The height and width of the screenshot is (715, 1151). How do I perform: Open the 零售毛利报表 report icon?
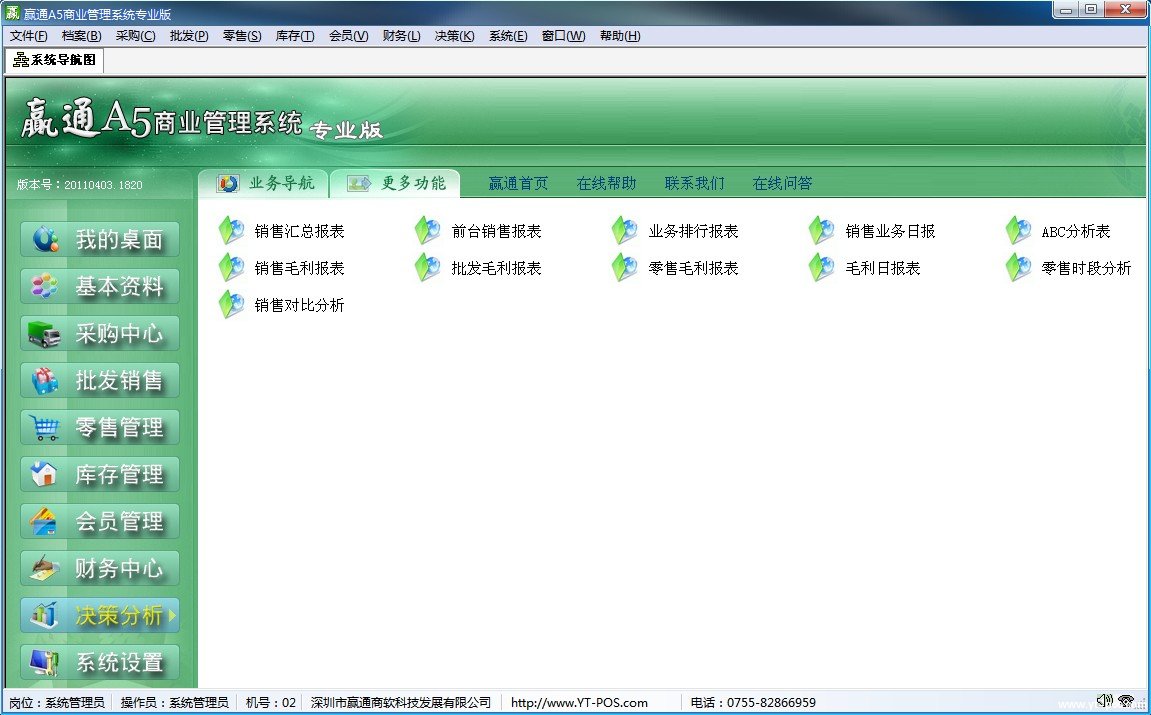(625, 268)
